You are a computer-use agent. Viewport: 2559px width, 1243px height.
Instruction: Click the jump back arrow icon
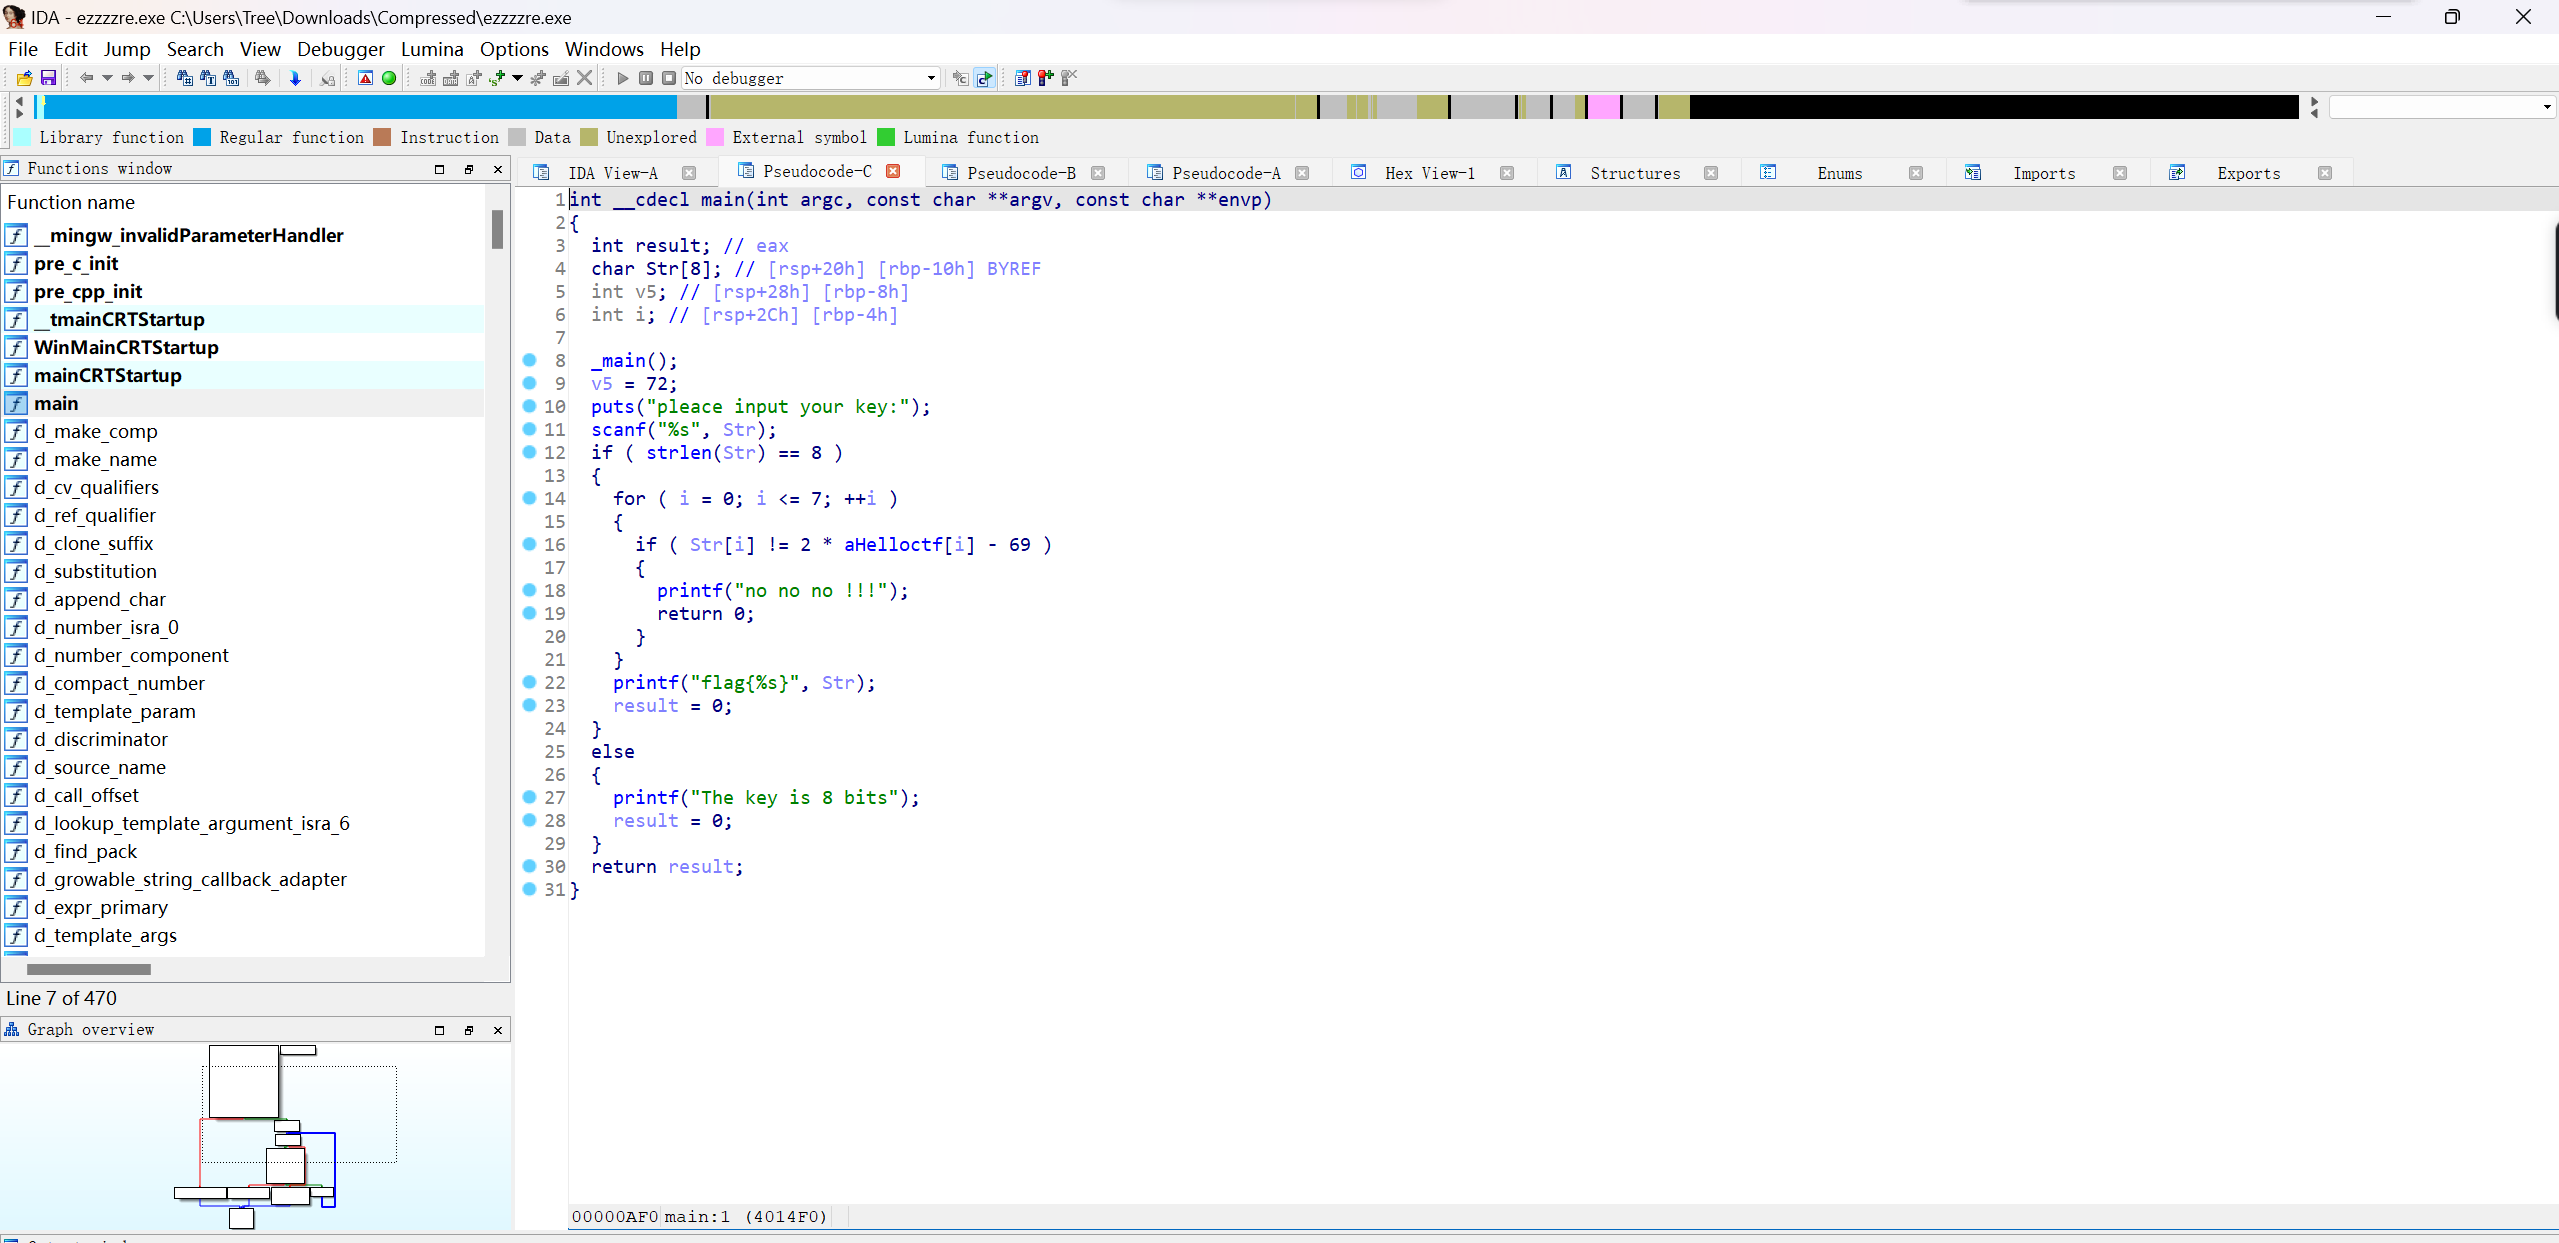pos(86,78)
